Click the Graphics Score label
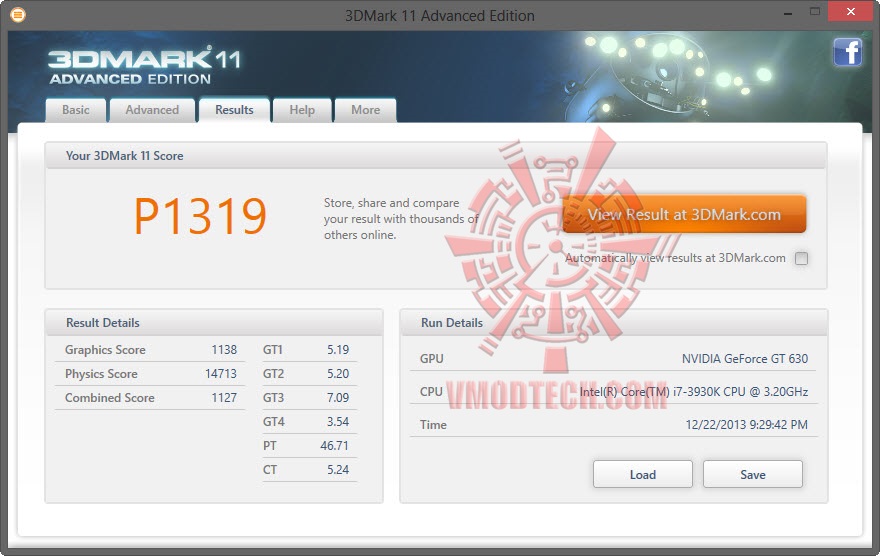The image size is (880, 556). (105, 350)
